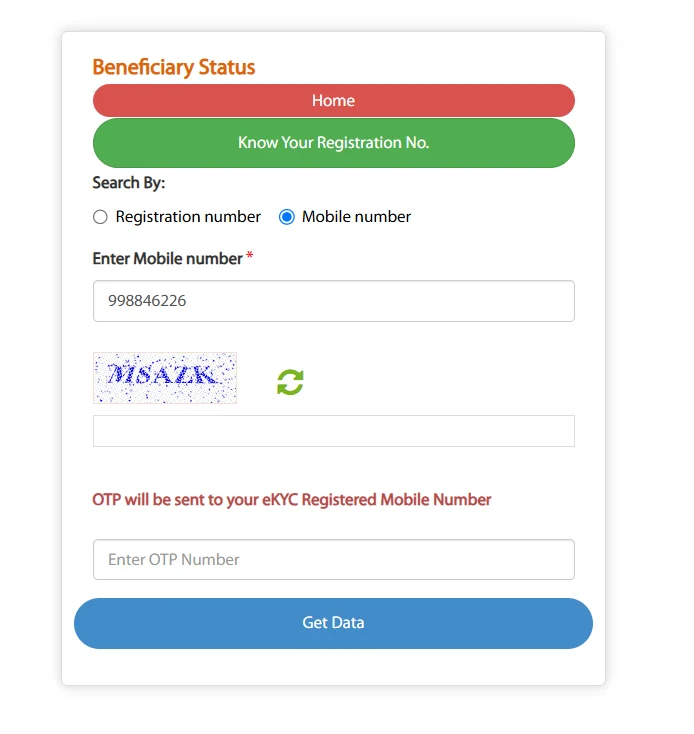The width and height of the screenshot is (694, 734).
Task: Submit the form with Get Data
Action: [x=333, y=623]
